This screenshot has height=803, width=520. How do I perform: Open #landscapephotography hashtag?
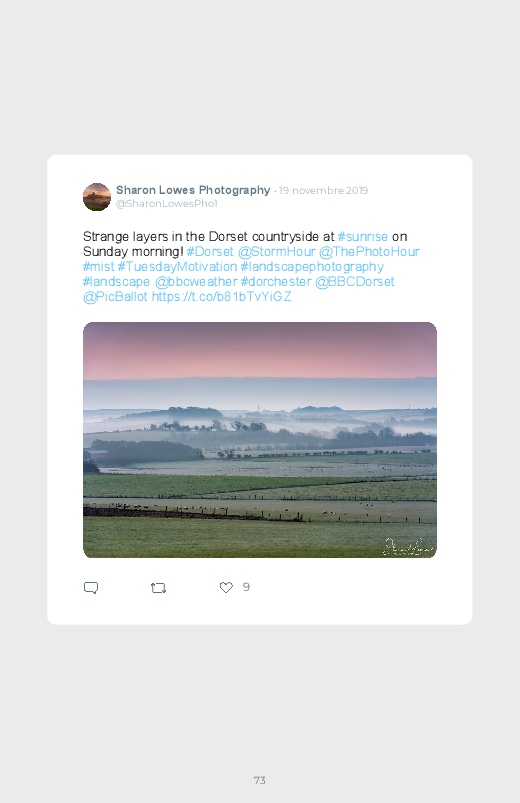(312, 267)
